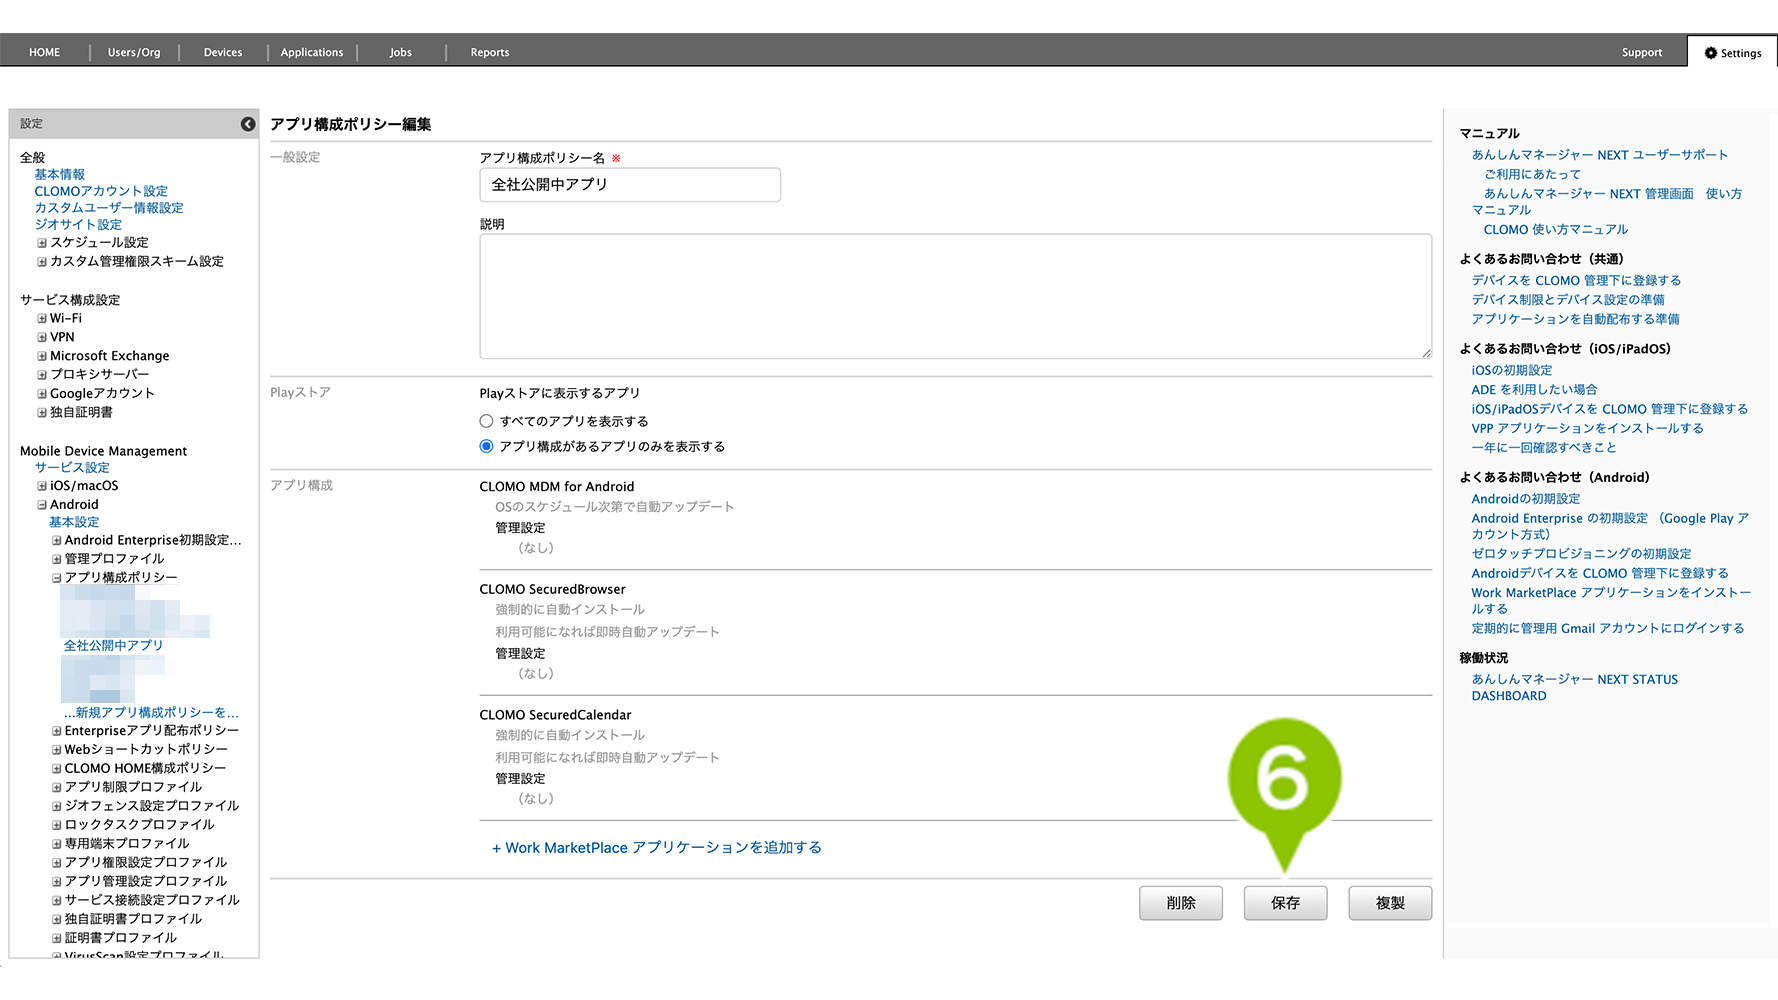Expand スケジュール設定 tree node

(x=42, y=243)
